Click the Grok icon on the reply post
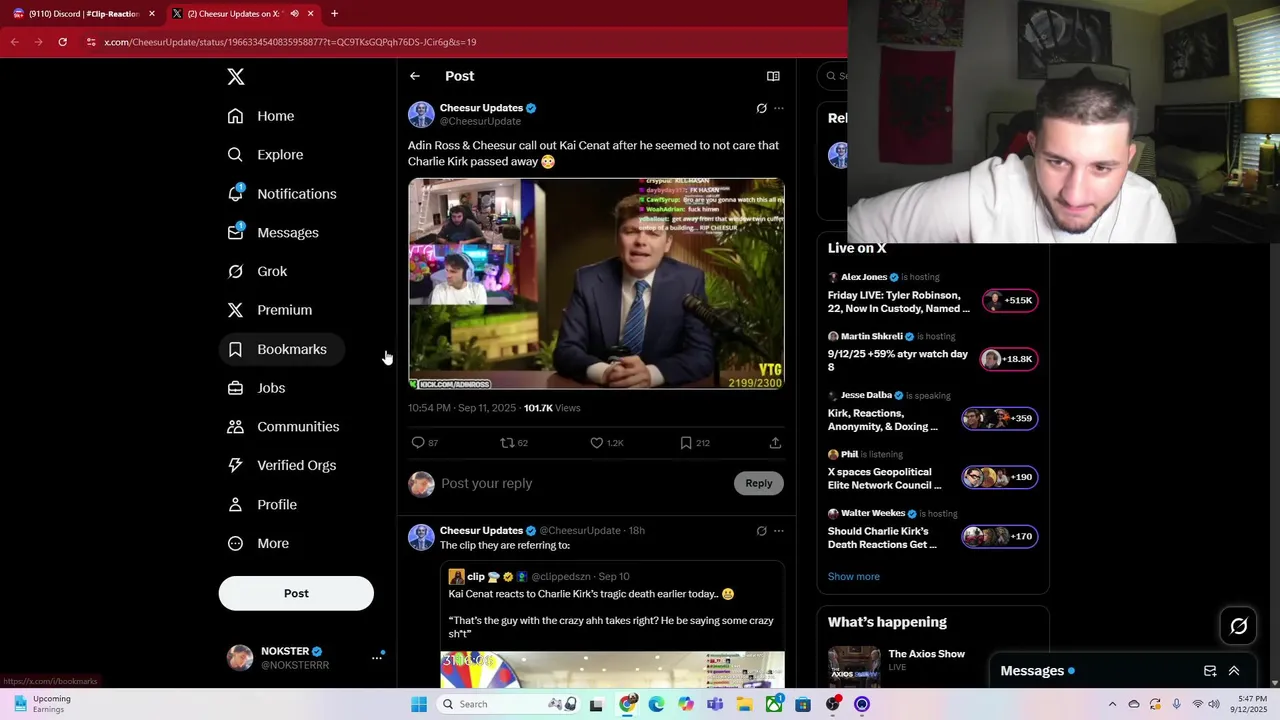The width and height of the screenshot is (1280, 720). pos(761,531)
